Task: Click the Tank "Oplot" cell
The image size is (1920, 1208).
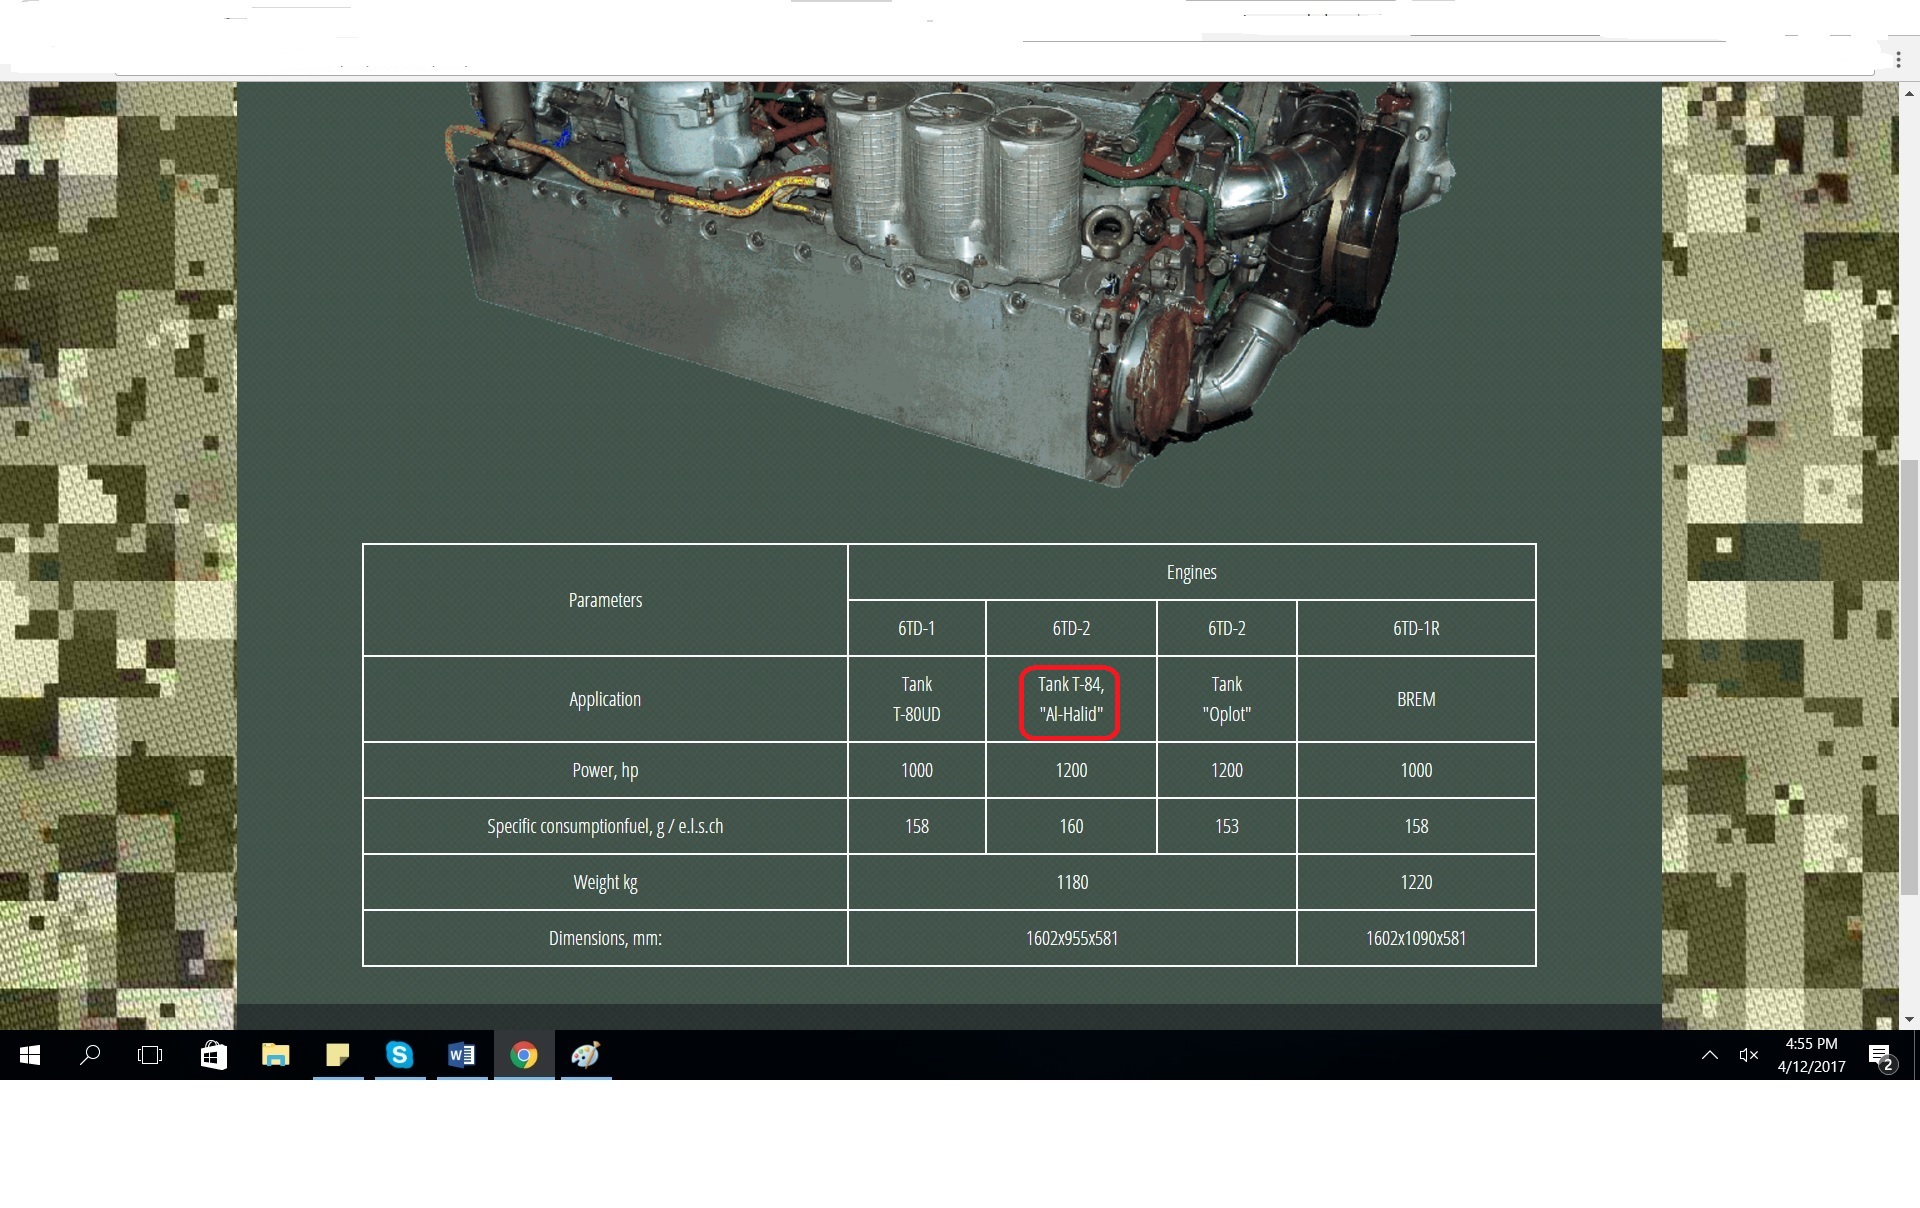Action: point(1227,699)
